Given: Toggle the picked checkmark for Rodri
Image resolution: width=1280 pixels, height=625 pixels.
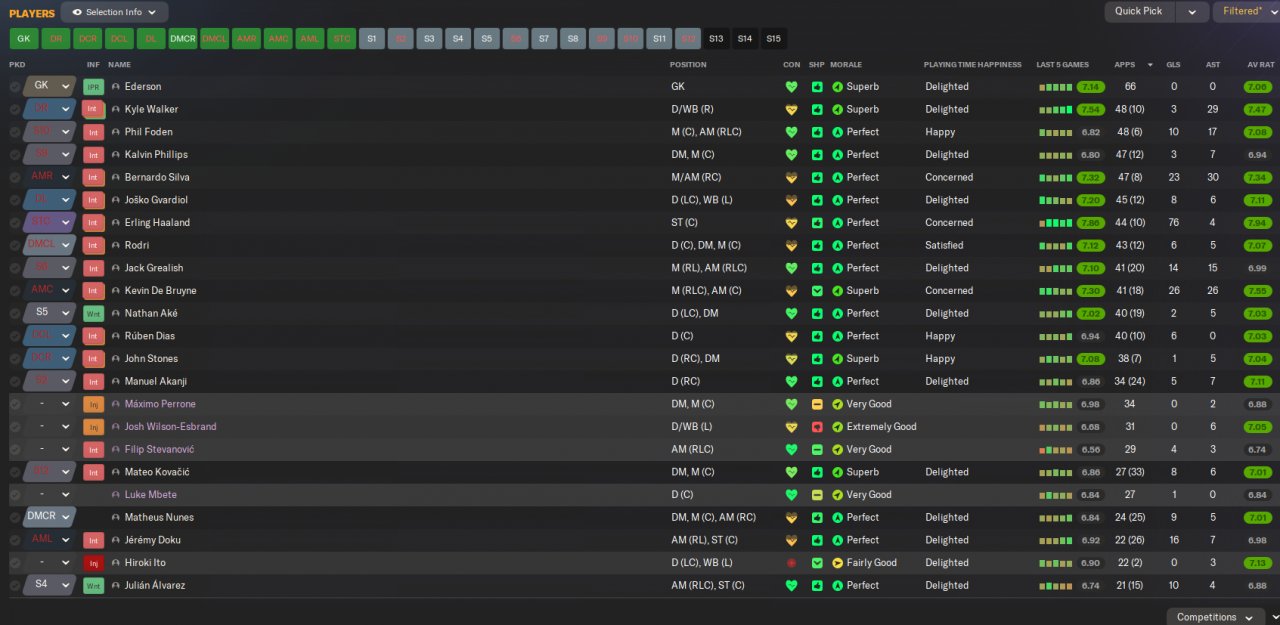Looking at the screenshot, I should click(15, 245).
